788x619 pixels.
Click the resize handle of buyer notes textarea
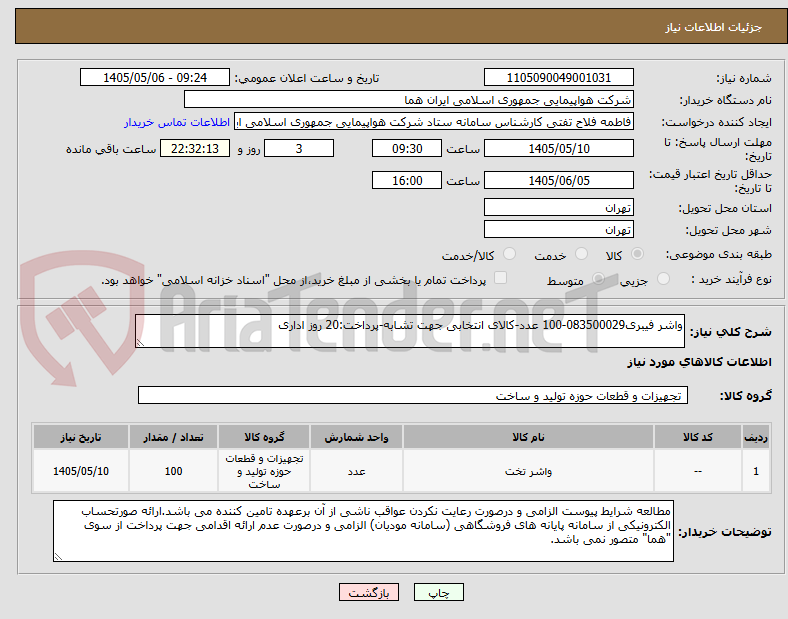pyautogui.click(x=58, y=557)
